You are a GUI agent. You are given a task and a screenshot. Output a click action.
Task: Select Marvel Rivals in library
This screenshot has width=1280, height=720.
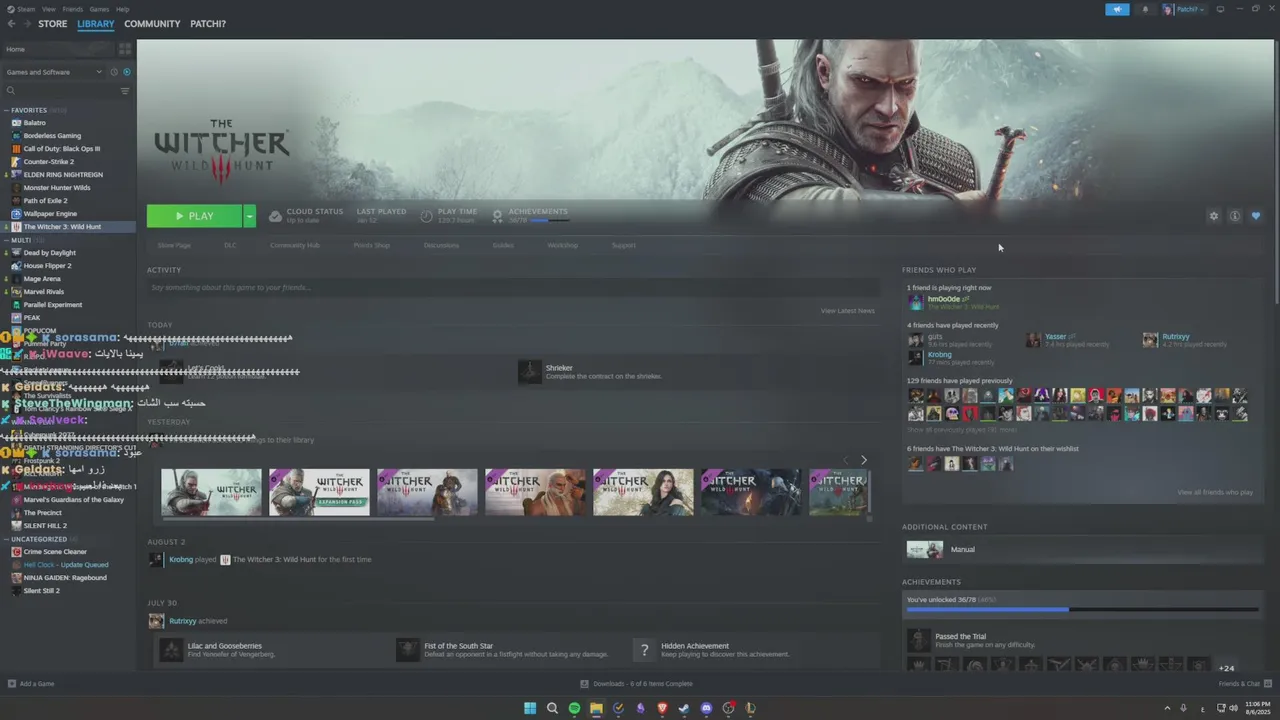click(x=44, y=292)
